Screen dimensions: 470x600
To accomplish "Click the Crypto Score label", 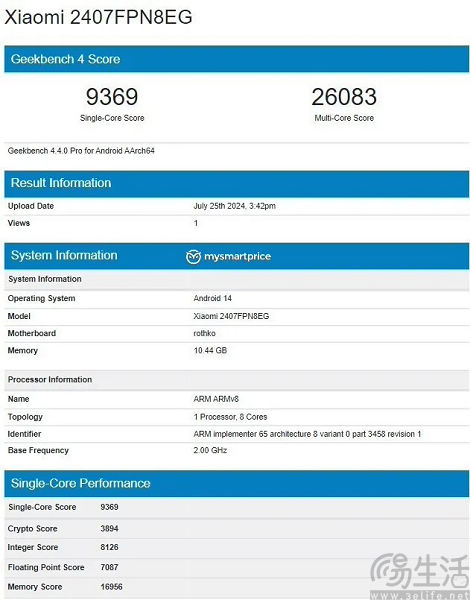I will [x=33, y=529].
